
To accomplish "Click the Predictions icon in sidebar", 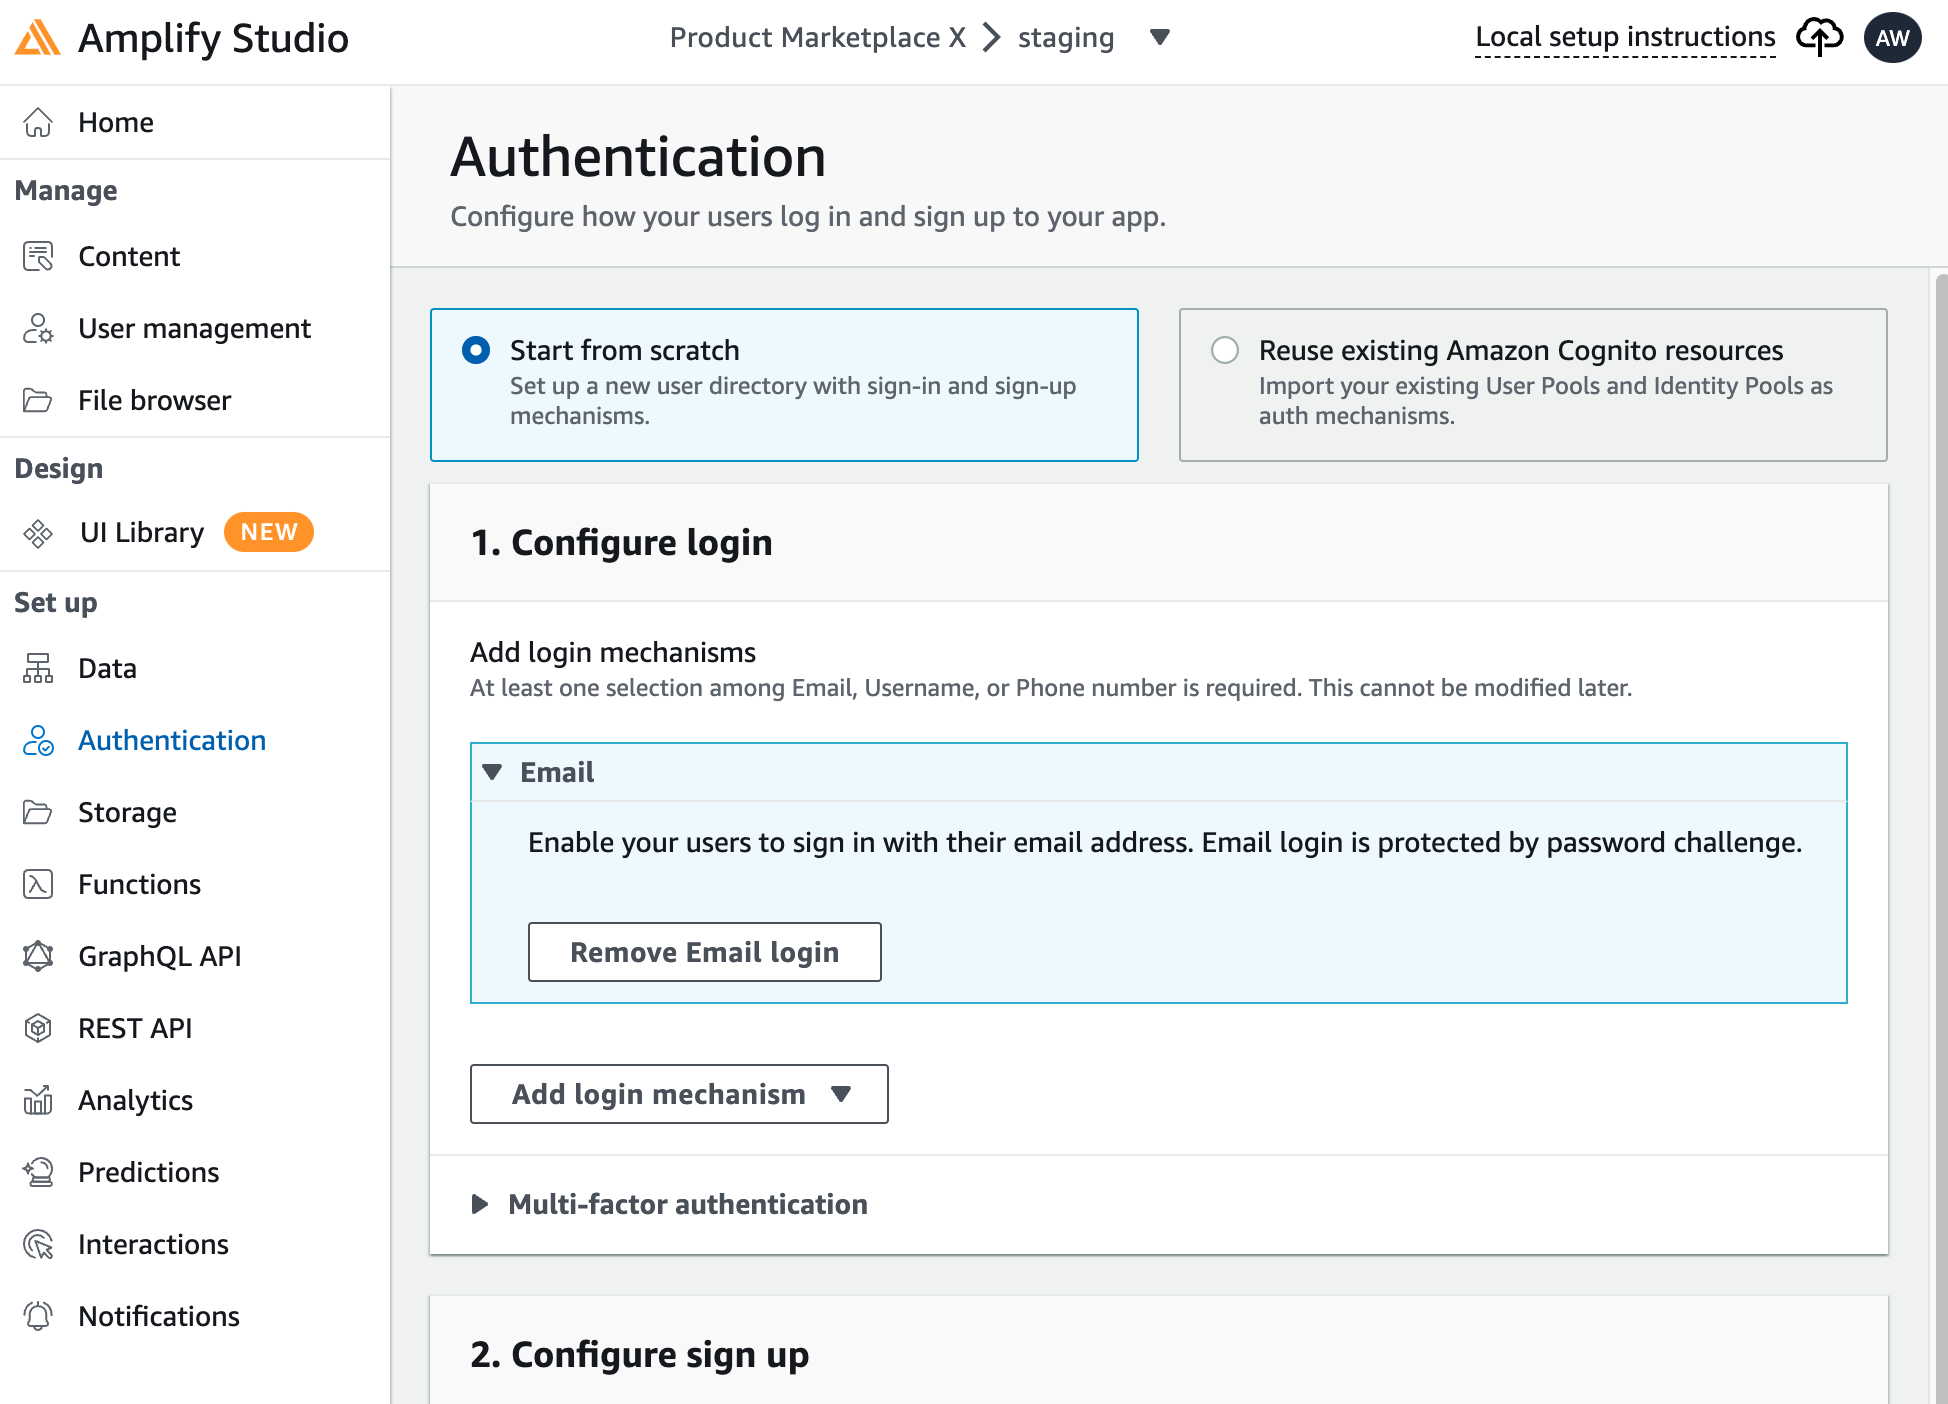I will (38, 1172).
